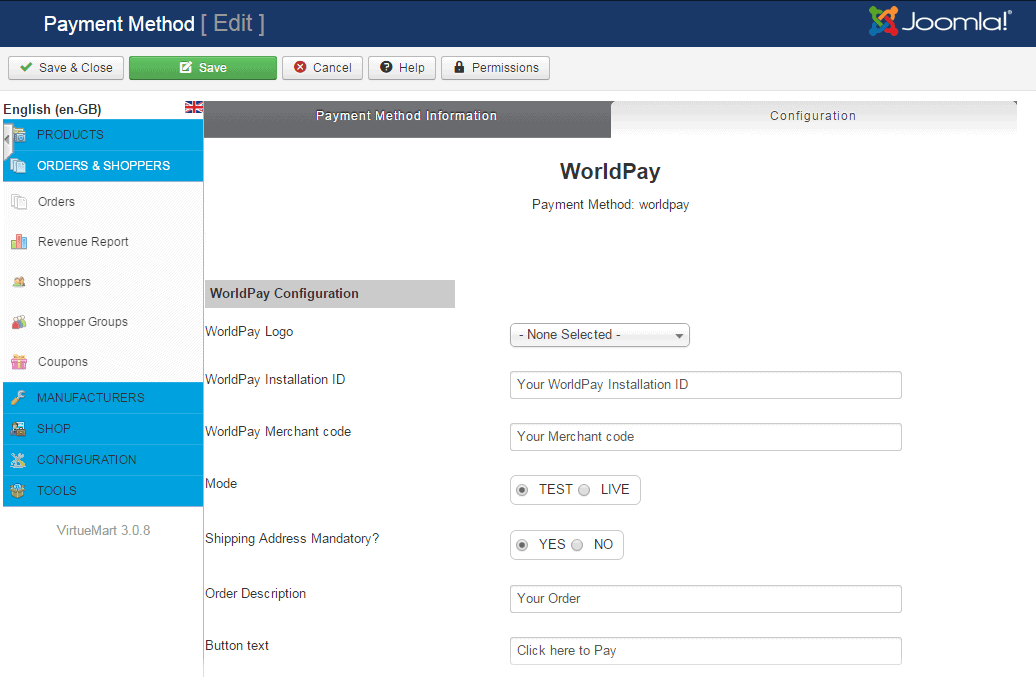Expand the SHOP menu section

[x=103, y=429]
